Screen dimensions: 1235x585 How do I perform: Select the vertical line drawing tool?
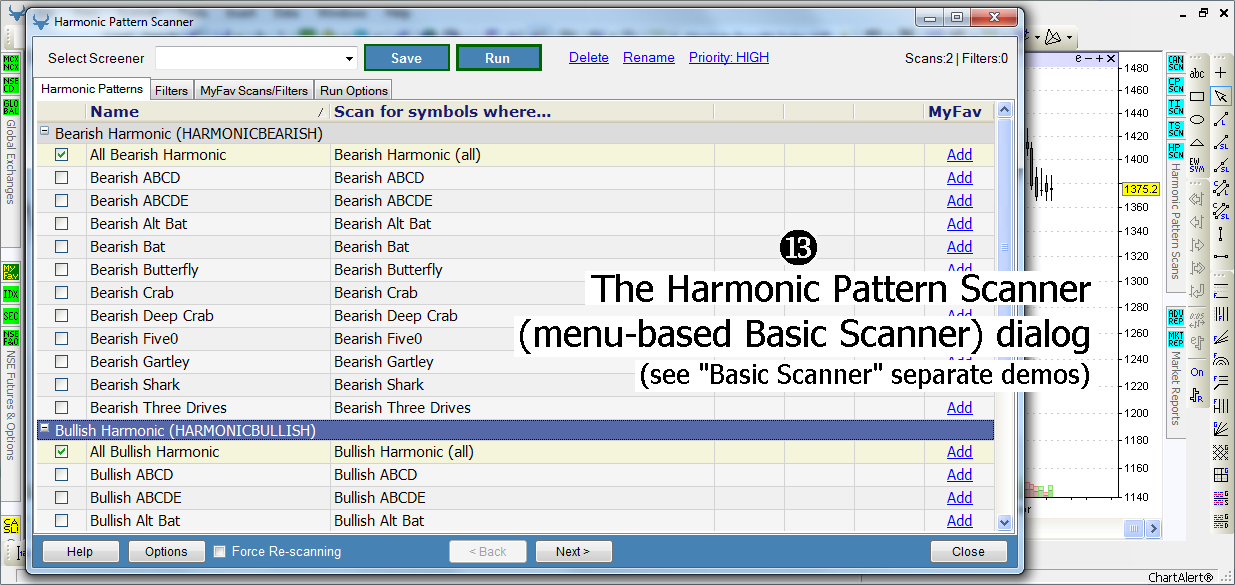(x=1221, y=234)
